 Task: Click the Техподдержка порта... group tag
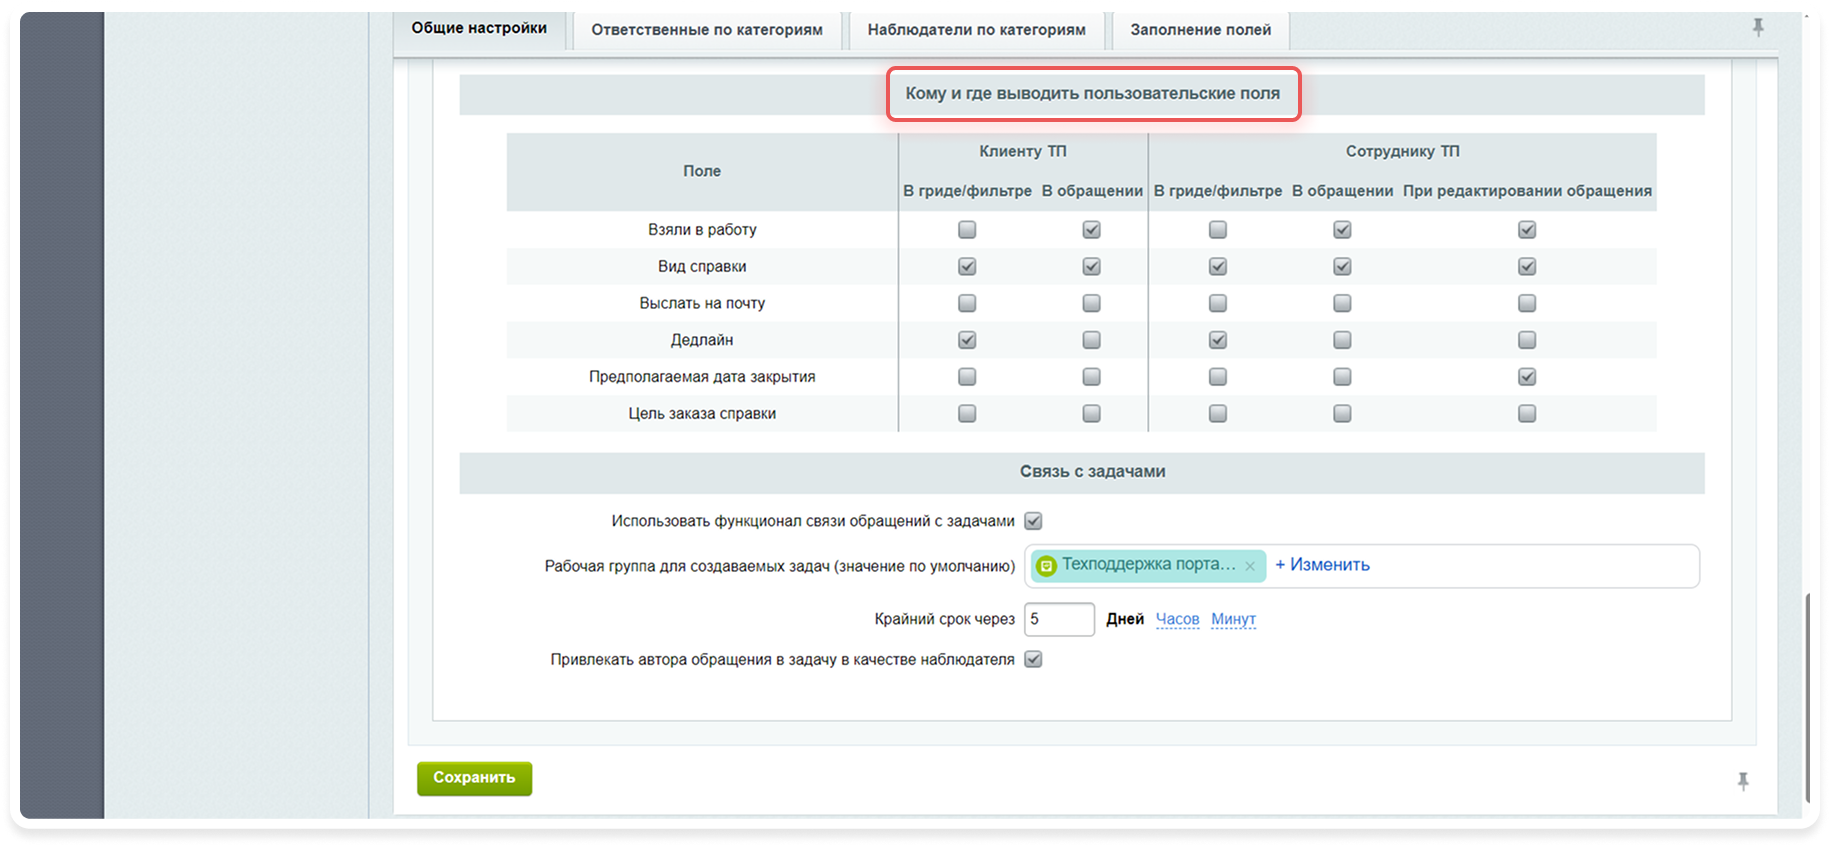[1147, 565]
